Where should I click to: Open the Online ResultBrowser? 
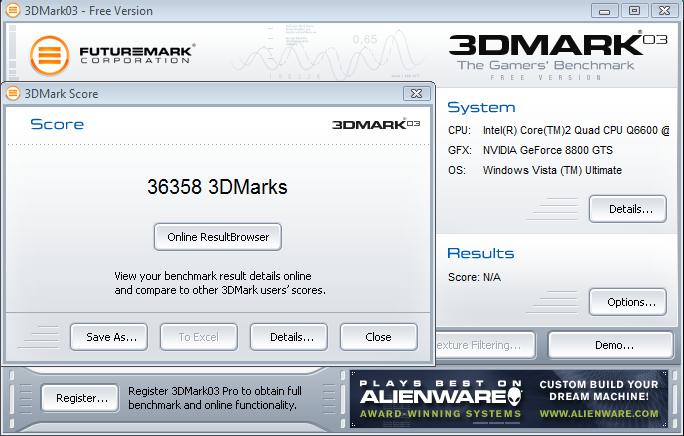tap(218, 237)
